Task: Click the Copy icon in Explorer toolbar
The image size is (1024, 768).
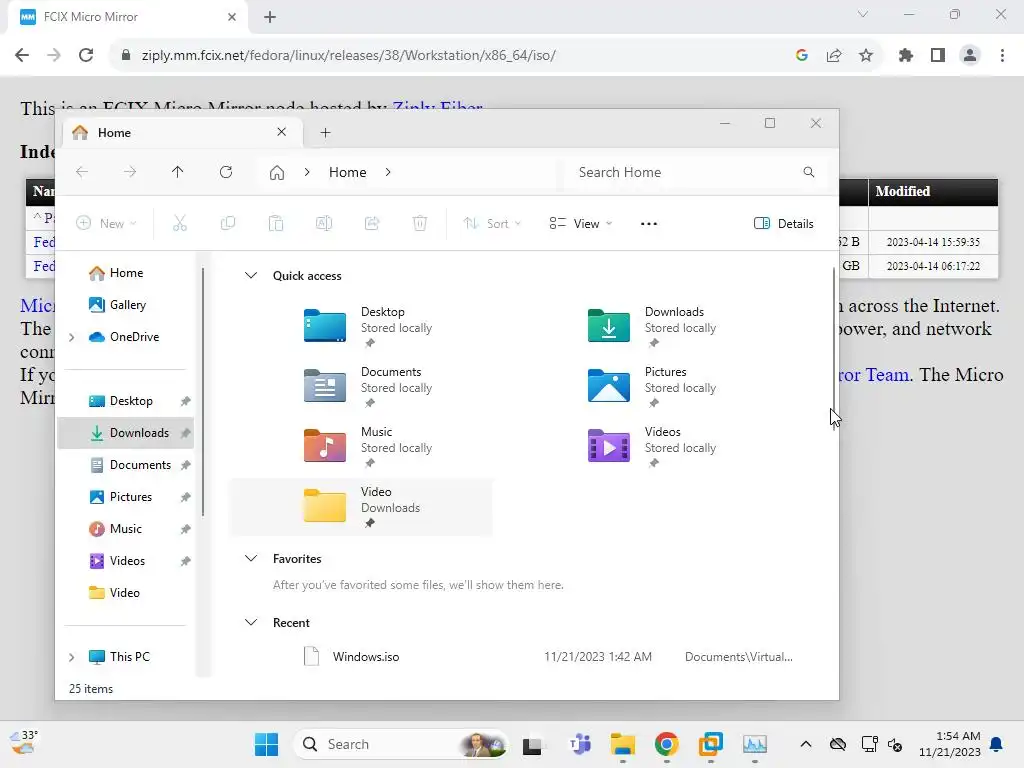Action: click(228, 223)
